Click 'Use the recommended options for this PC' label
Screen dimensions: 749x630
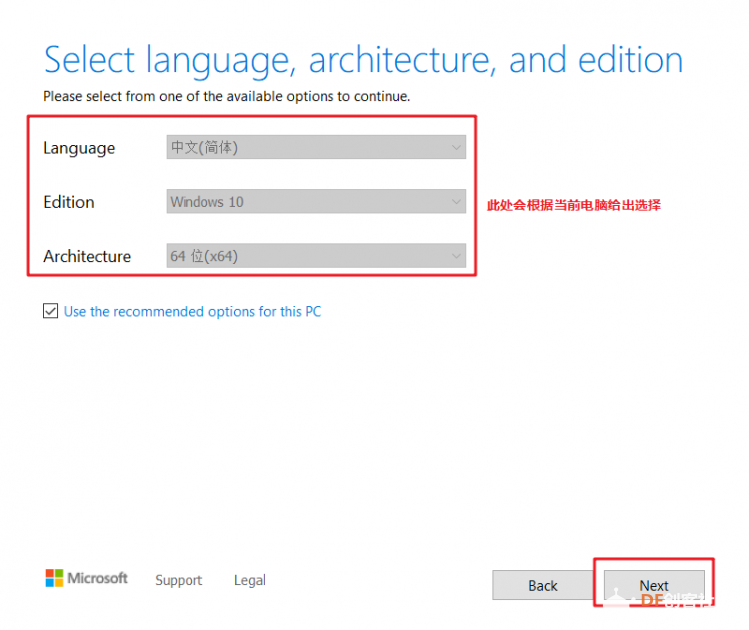click(192, 311)
